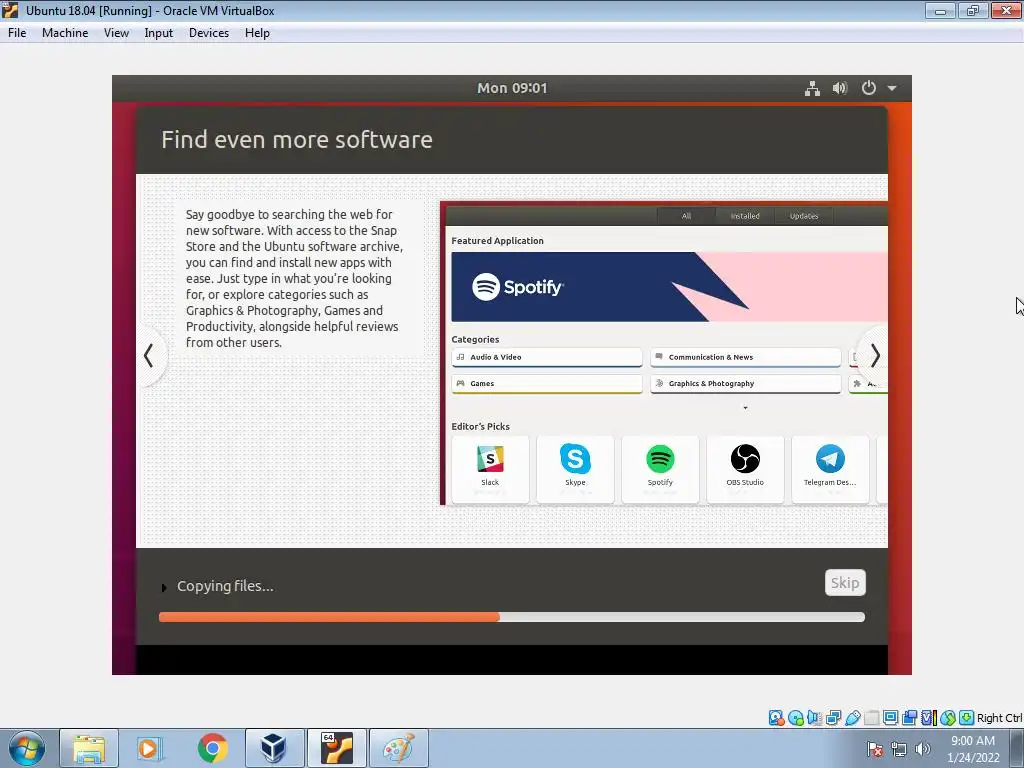This screenshot has height=768, width=1024.
Task: Open the Ubuntu system menu dropdown arrow
Action: point(892,88)
